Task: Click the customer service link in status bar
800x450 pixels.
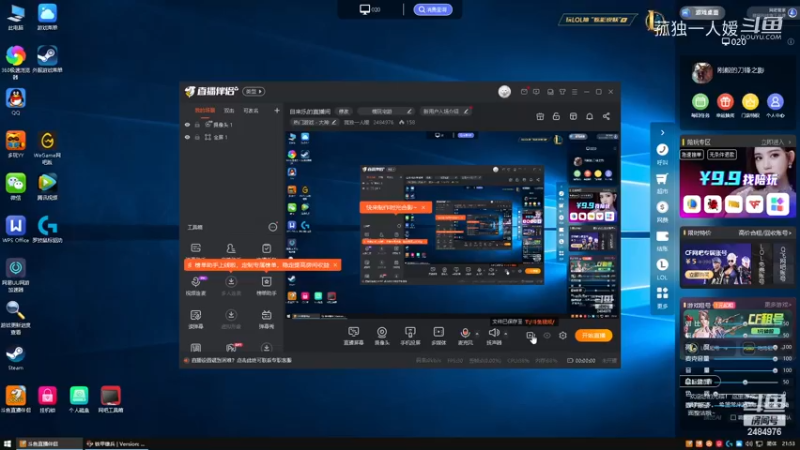Action: click(241, 360)
